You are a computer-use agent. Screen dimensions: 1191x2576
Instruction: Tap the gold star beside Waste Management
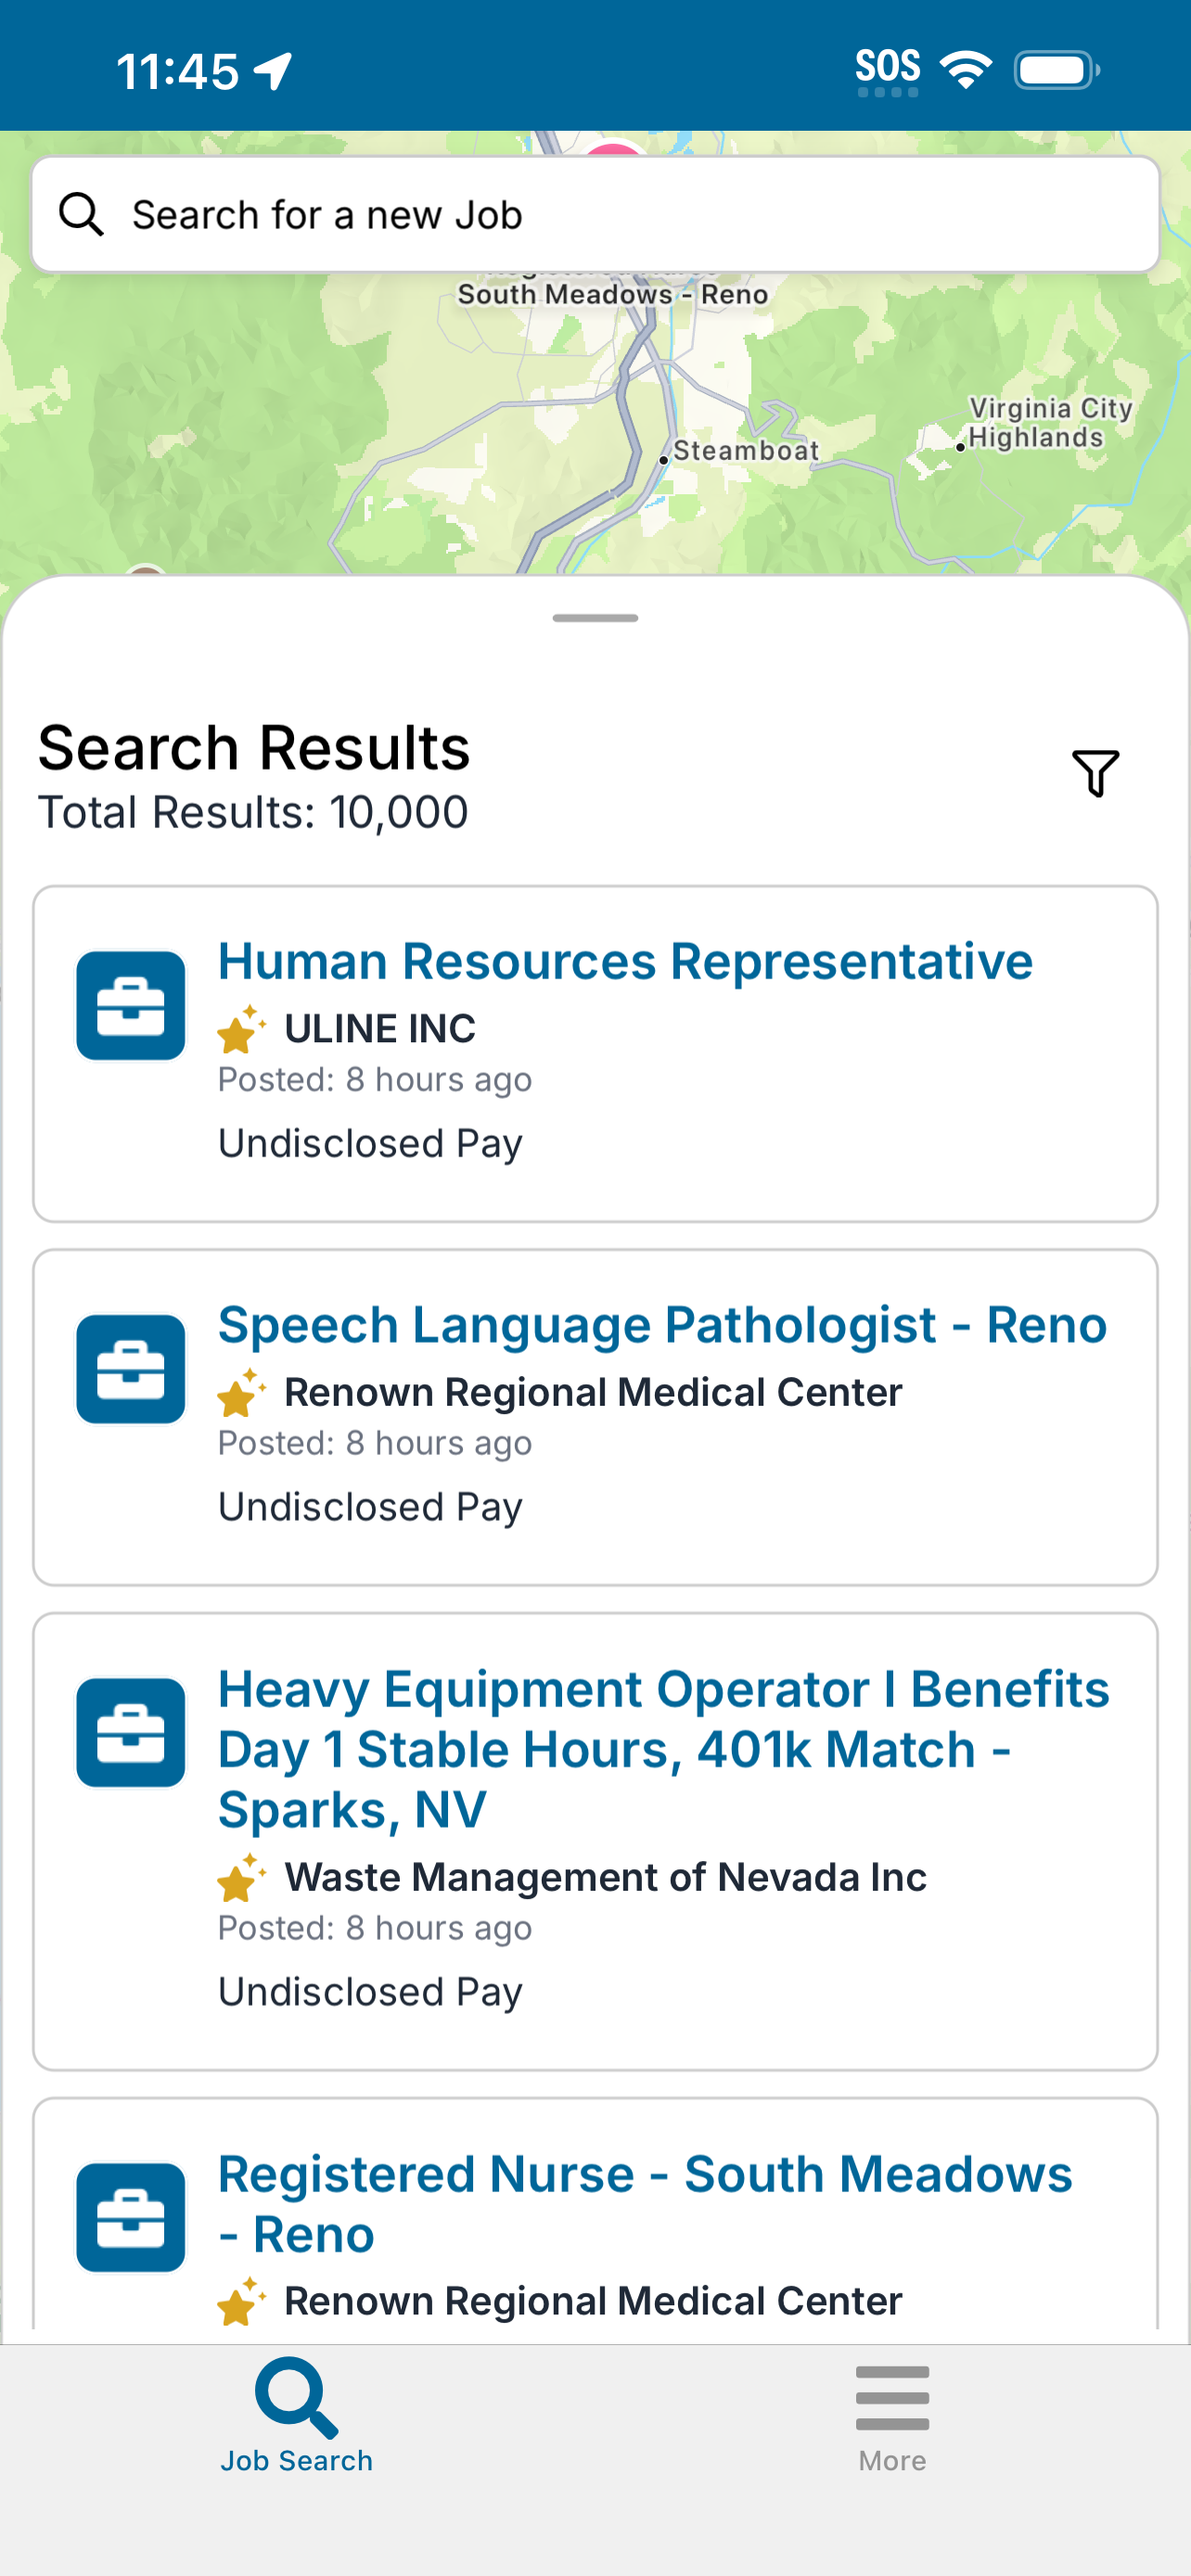tap(241, 1877)
